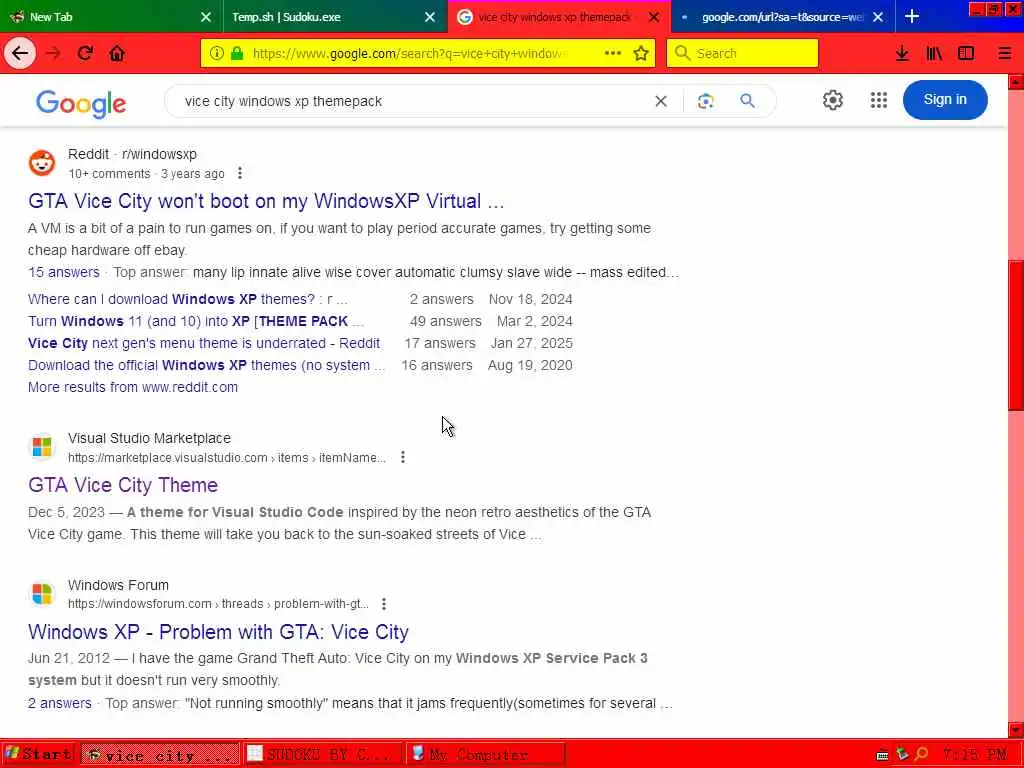
Task: Open options menu for Reddit result
Action: [x=240, y=173]
